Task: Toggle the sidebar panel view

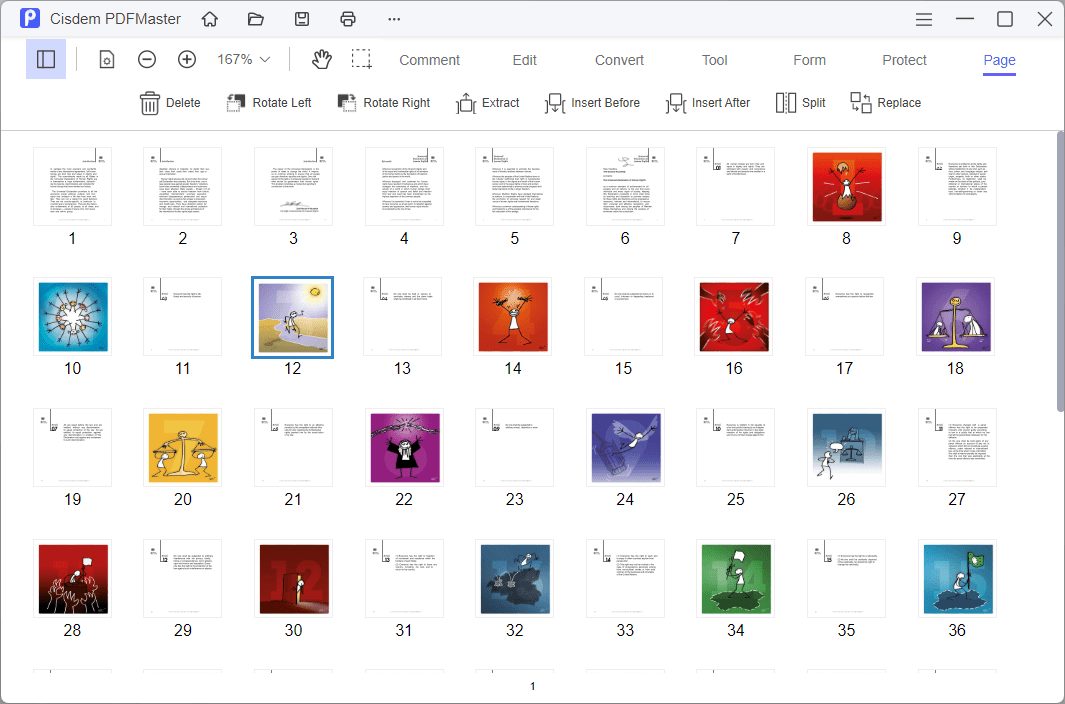Action: 45,59
